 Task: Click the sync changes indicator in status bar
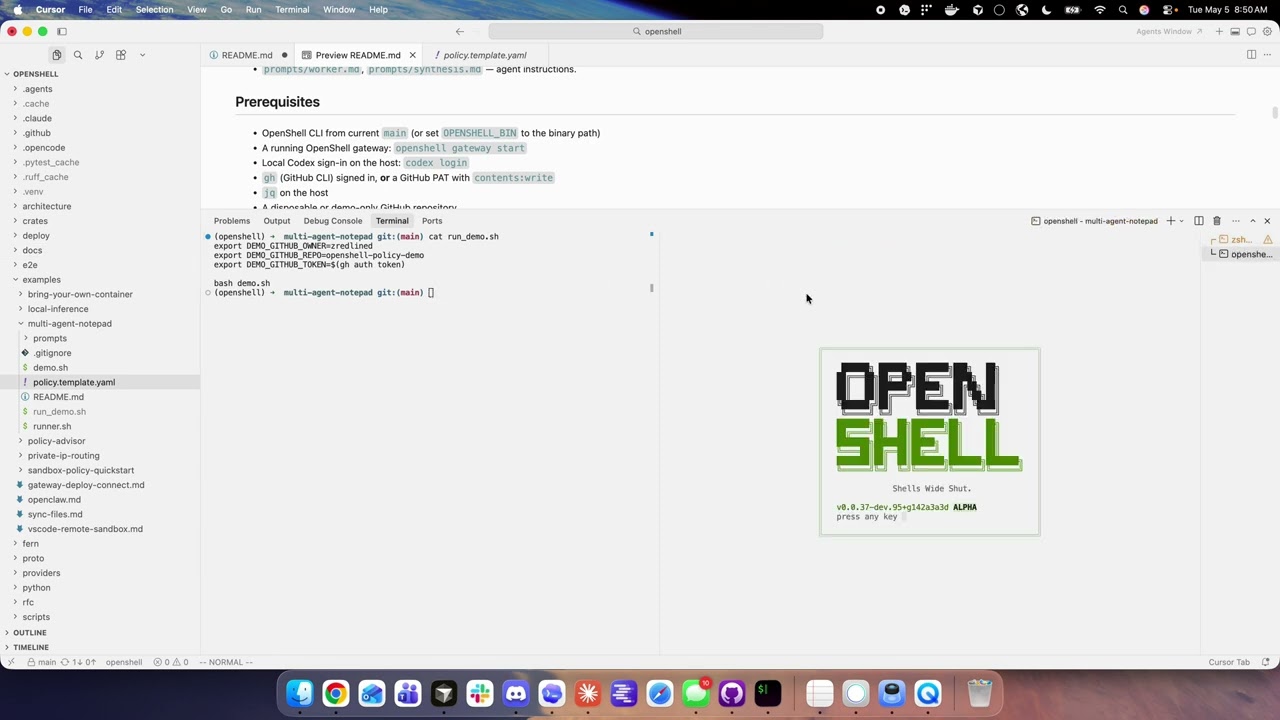(78, 662)
